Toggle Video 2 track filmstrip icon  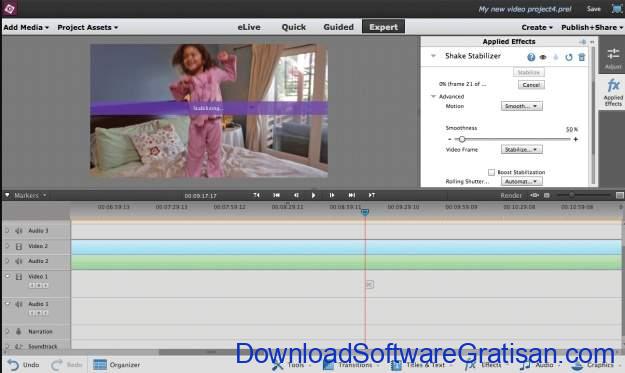pyautogui.click(x=19, y=246)
